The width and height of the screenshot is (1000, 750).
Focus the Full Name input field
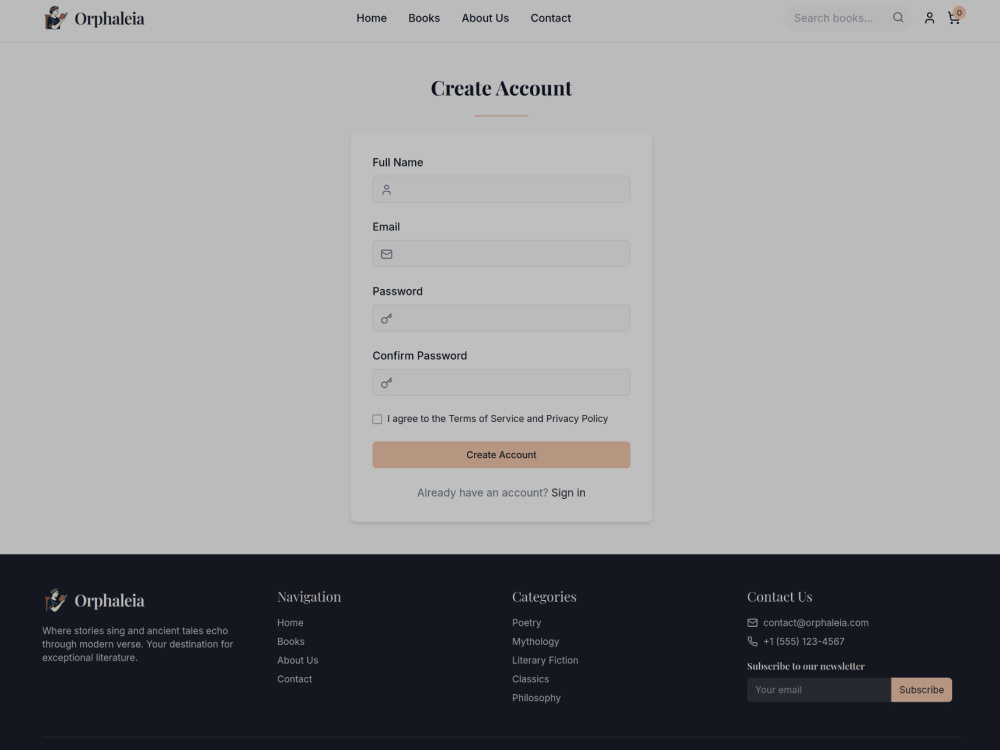point(501,189)
